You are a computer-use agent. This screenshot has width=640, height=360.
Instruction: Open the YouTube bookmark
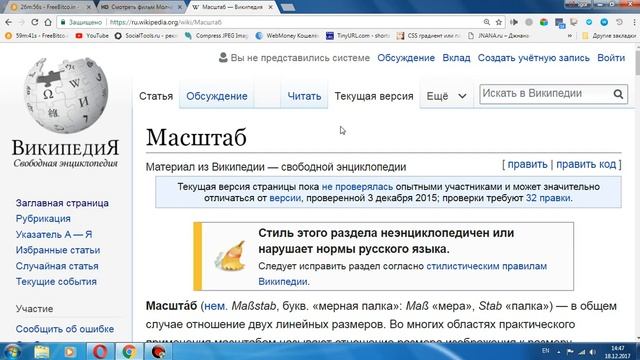pyautogui.click(x=92, y=36)
